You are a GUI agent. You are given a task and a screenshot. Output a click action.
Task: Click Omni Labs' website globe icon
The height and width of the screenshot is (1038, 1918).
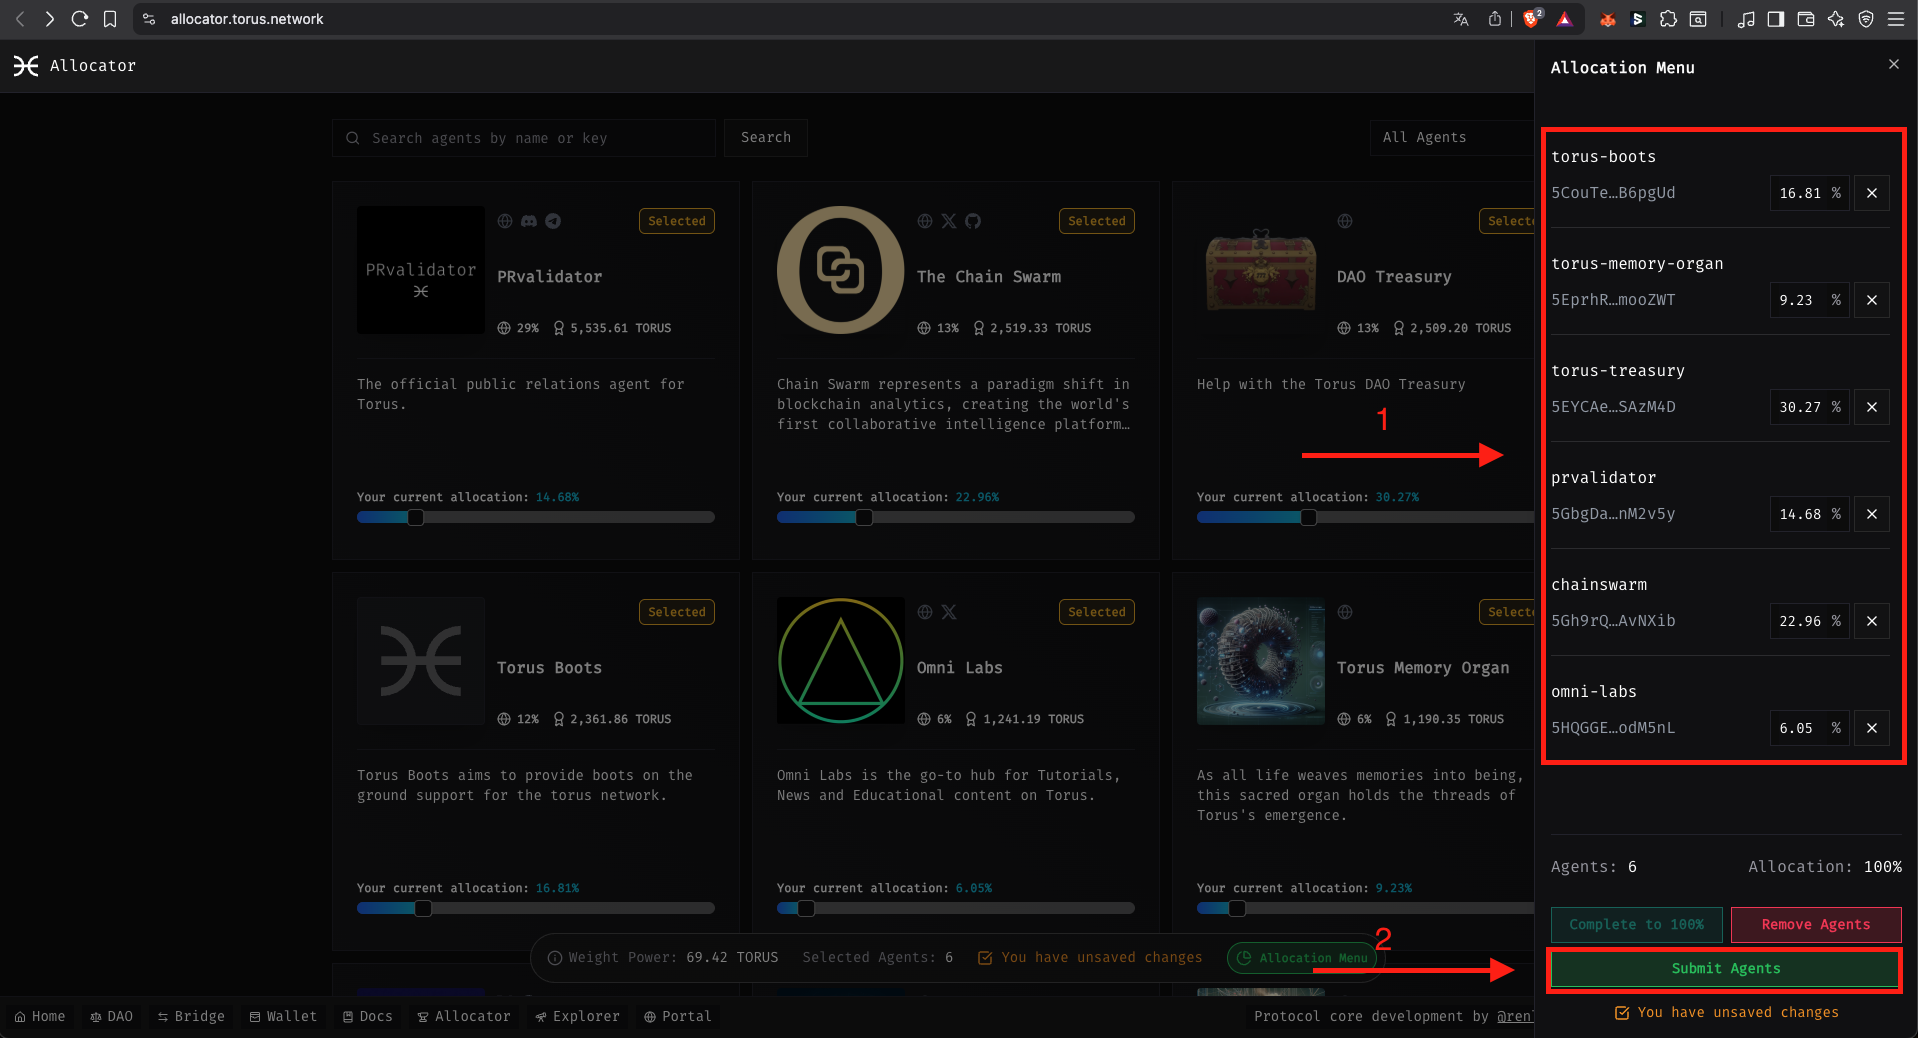pyautogui.click(x=924, y=612)
